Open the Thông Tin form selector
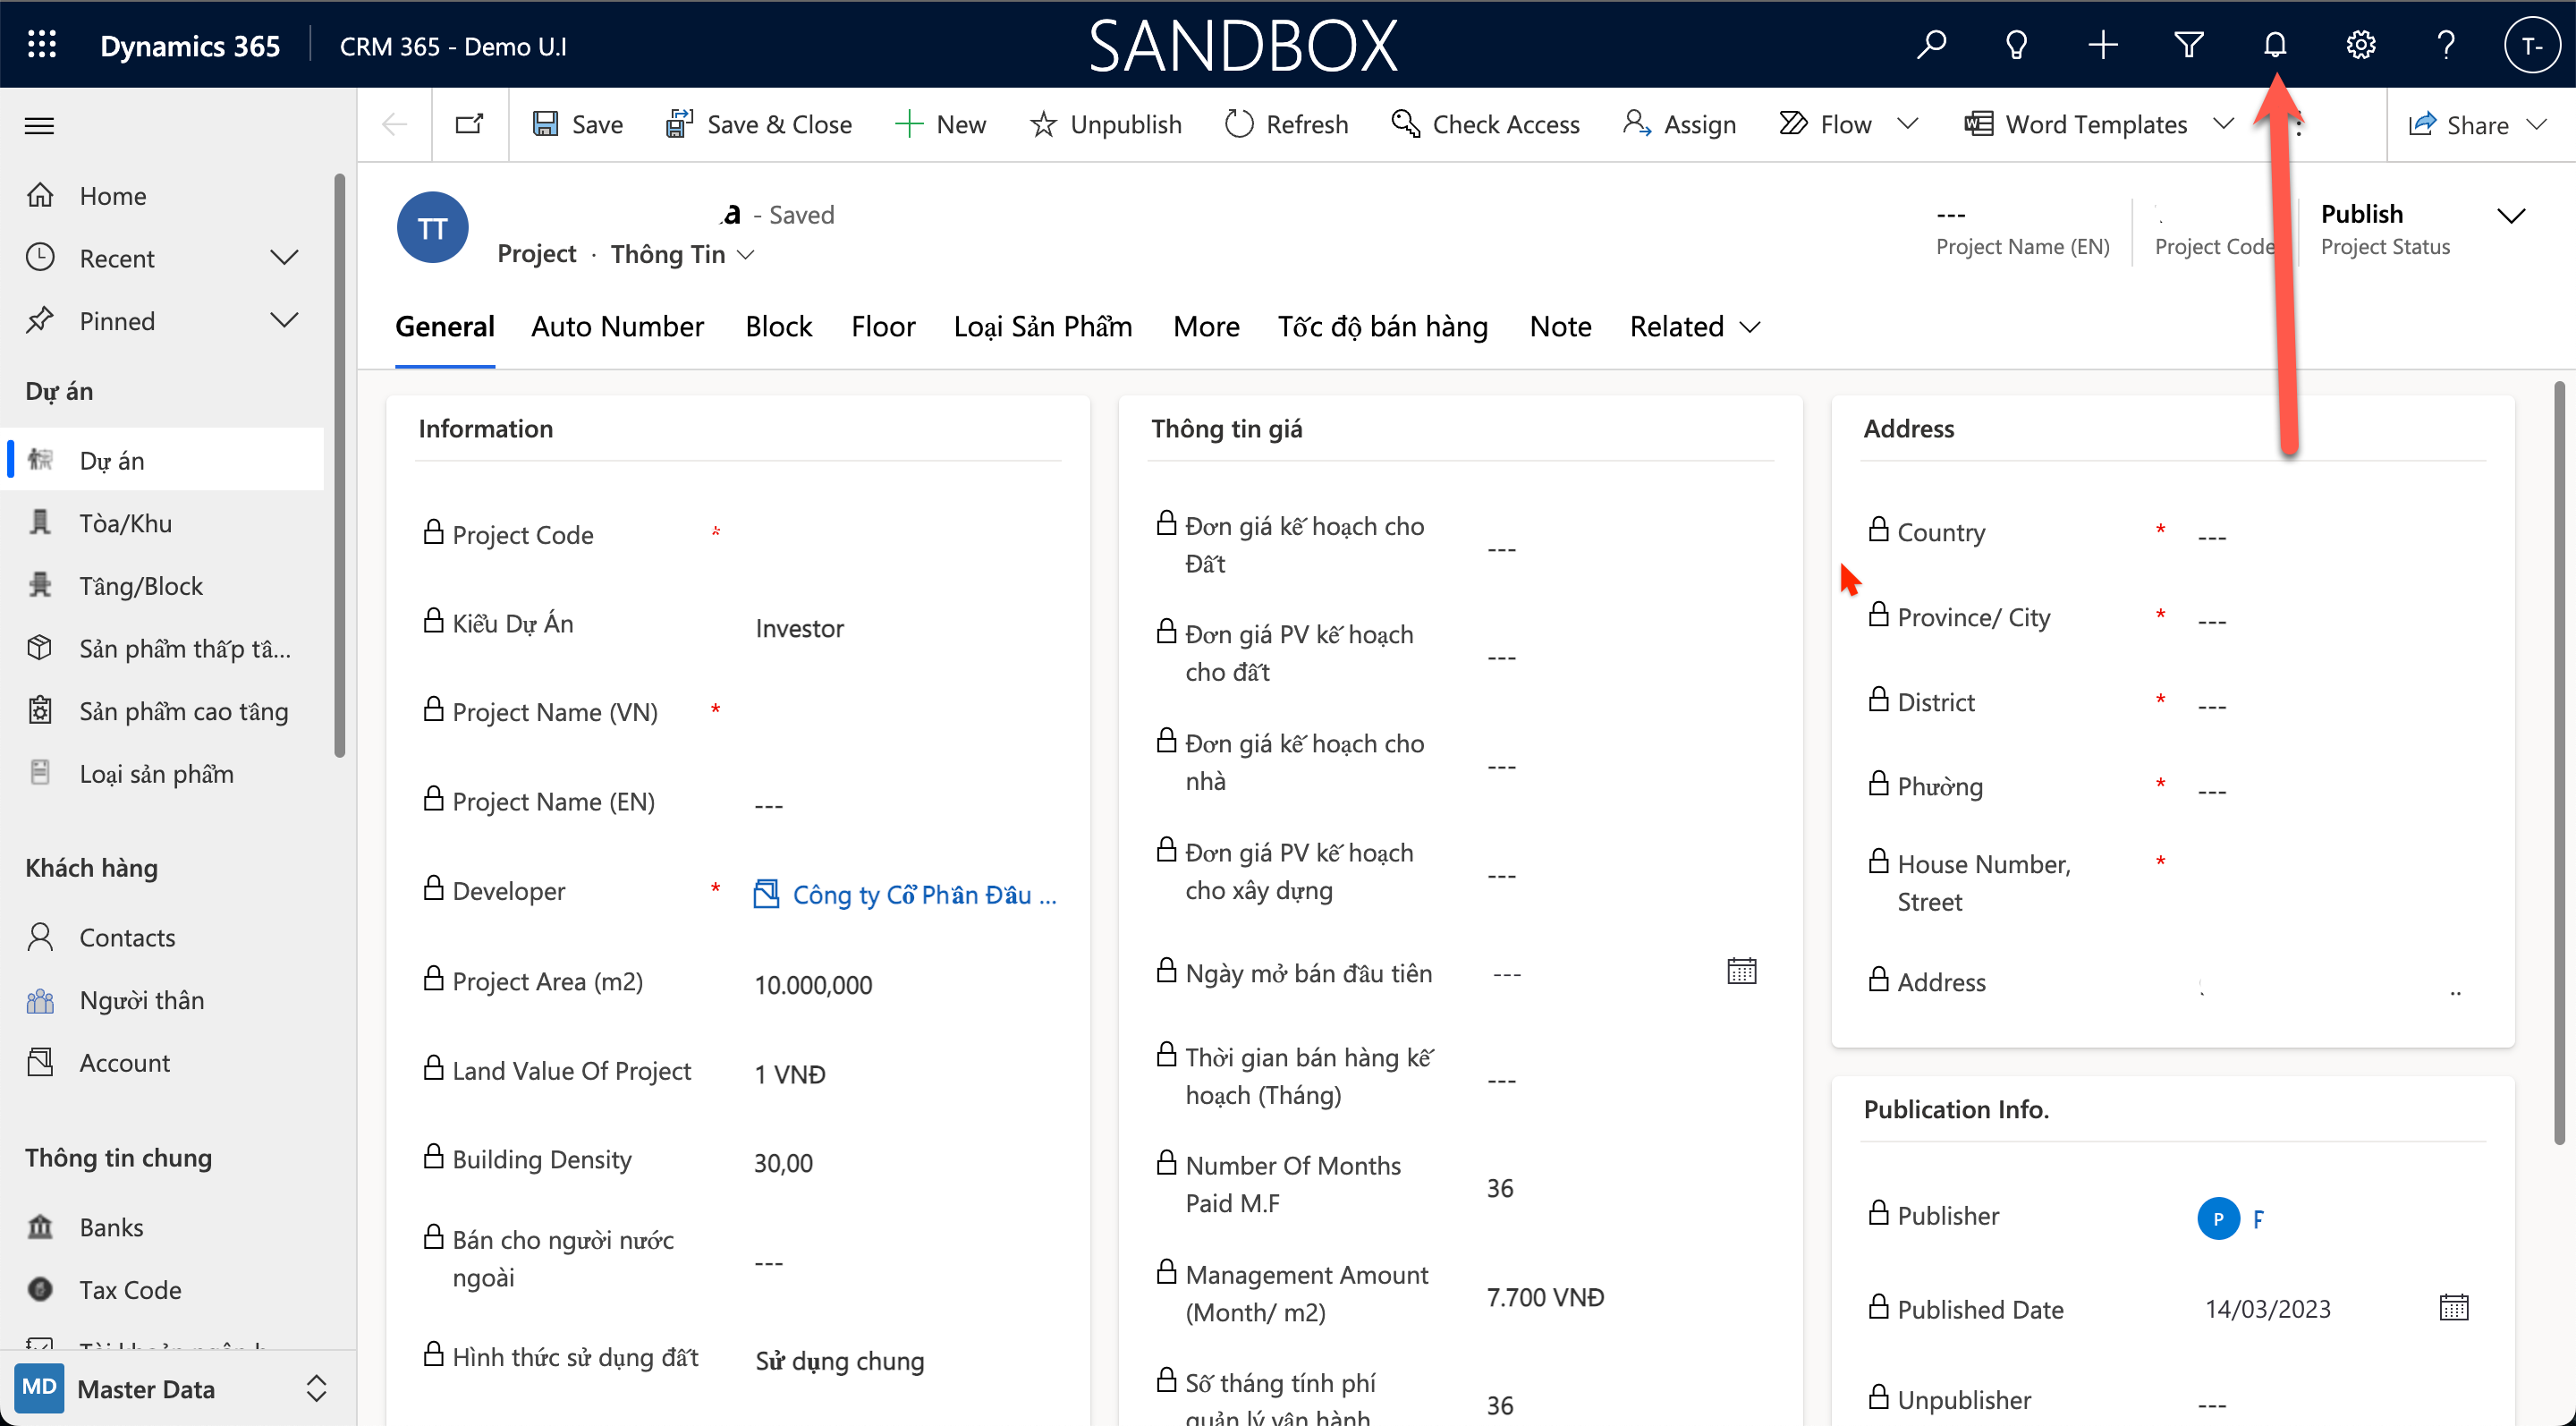Screen dimensions: 2576x1426 pyautogui.click(x=682, y=254)
